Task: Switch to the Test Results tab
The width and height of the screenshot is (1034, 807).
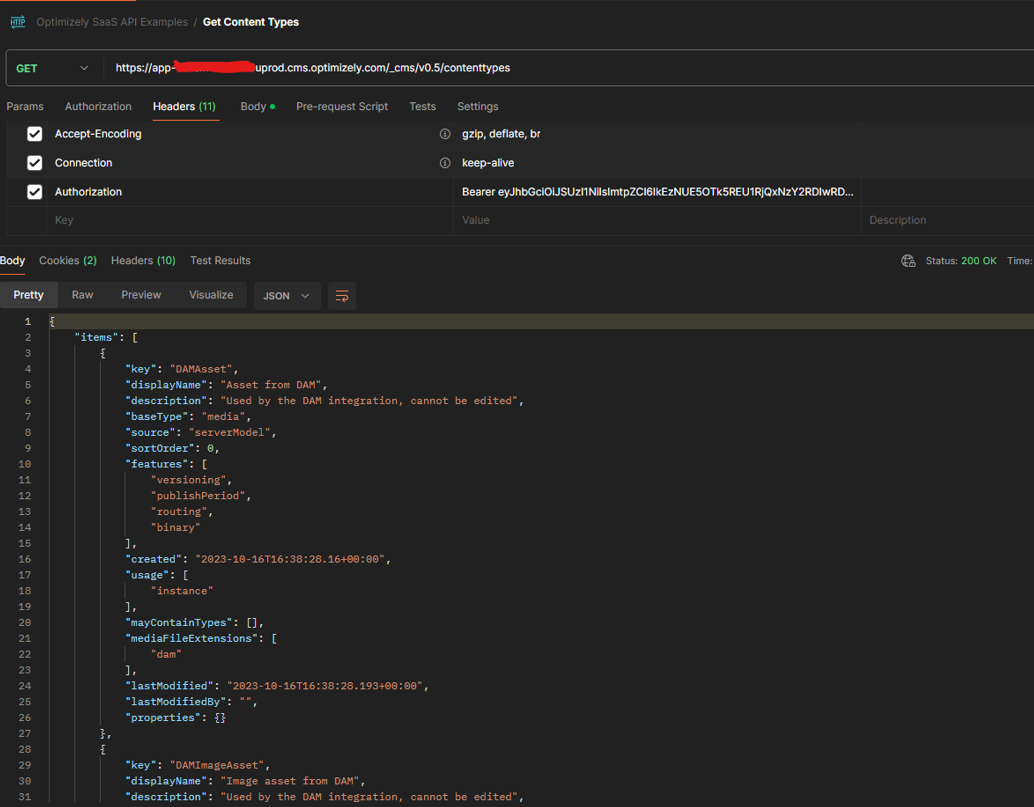Action: [x=220, y=260]
